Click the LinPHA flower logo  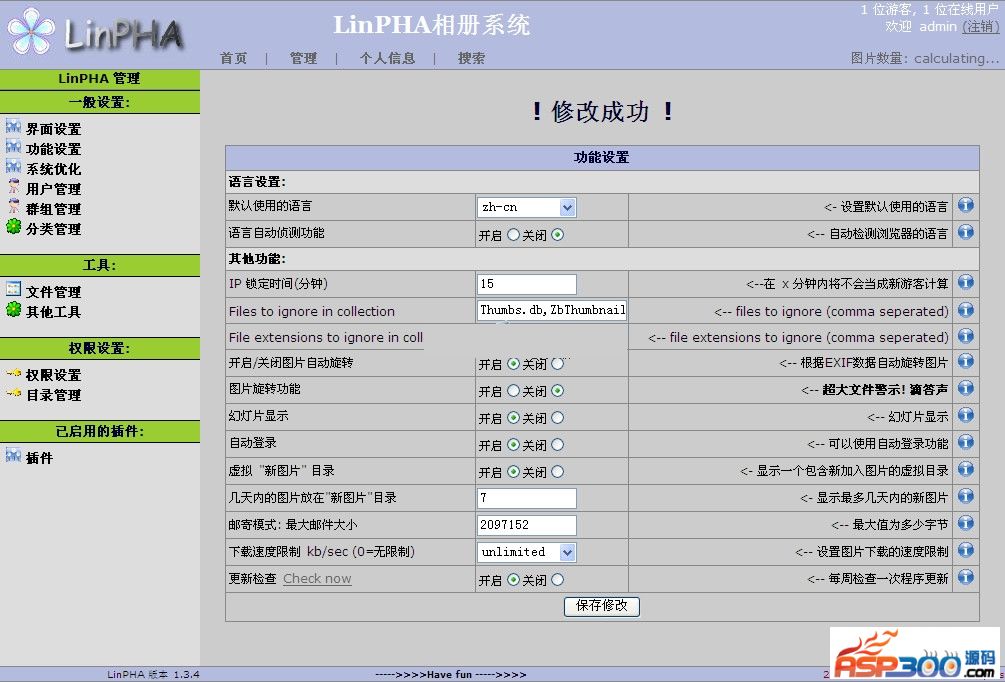pos(31,34)
